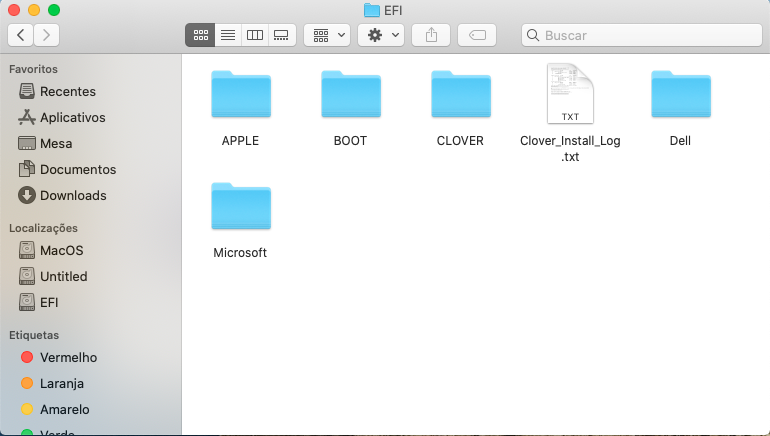
Task: Zoom the window with green button
Action: click(54, 10)
